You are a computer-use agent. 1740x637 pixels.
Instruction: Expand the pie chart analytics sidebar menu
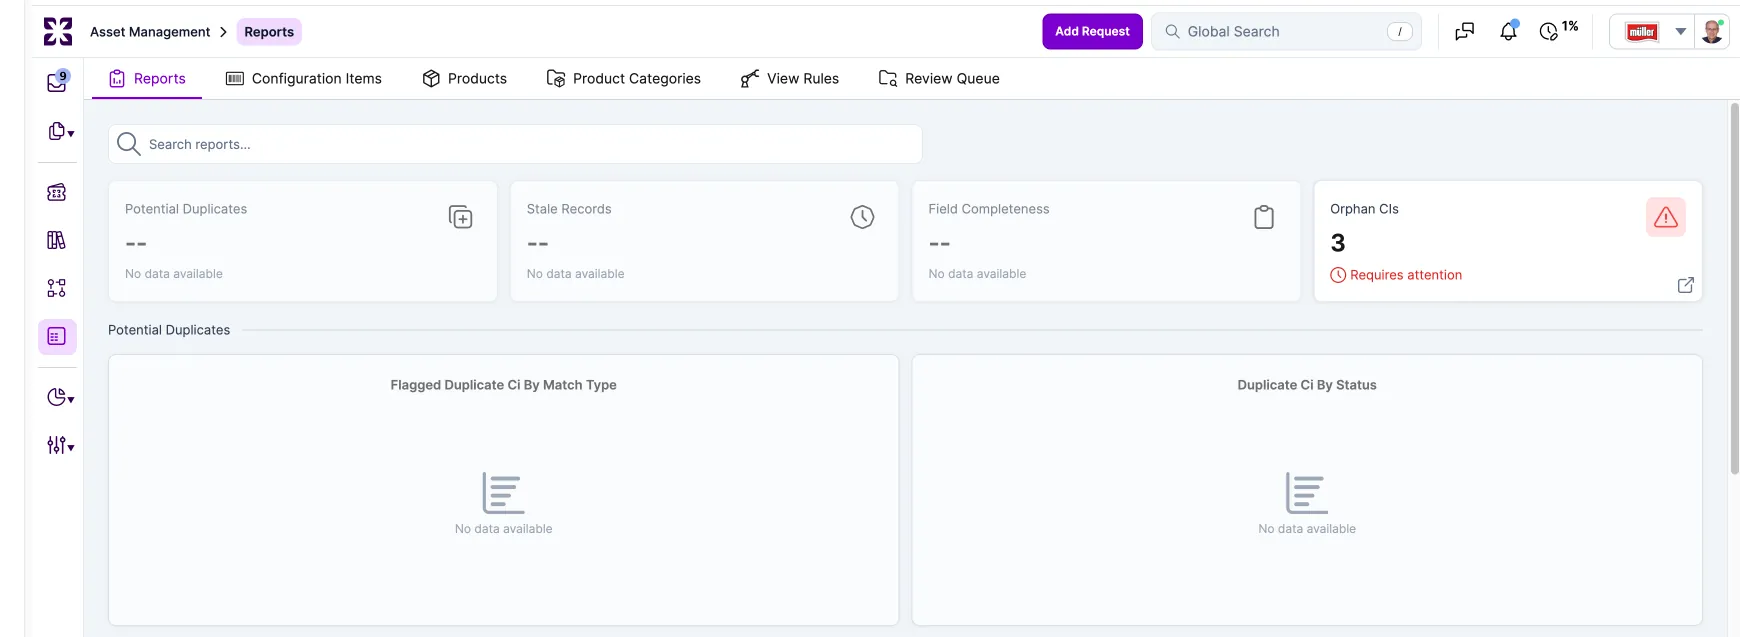point(60,397)
